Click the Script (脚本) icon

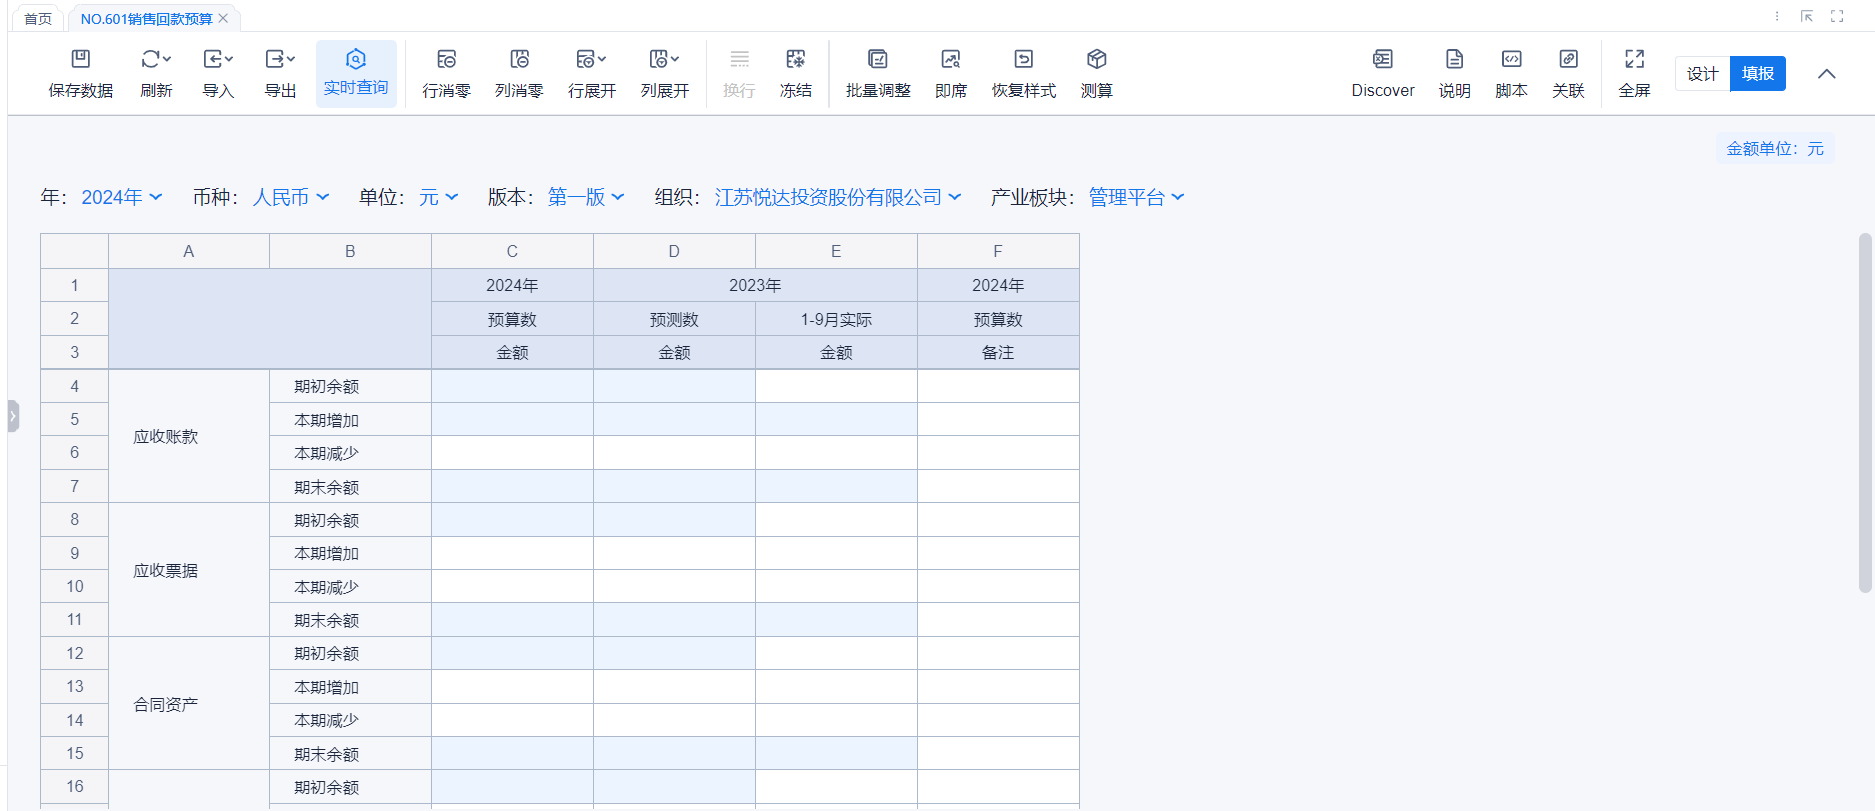(1511, 60)
